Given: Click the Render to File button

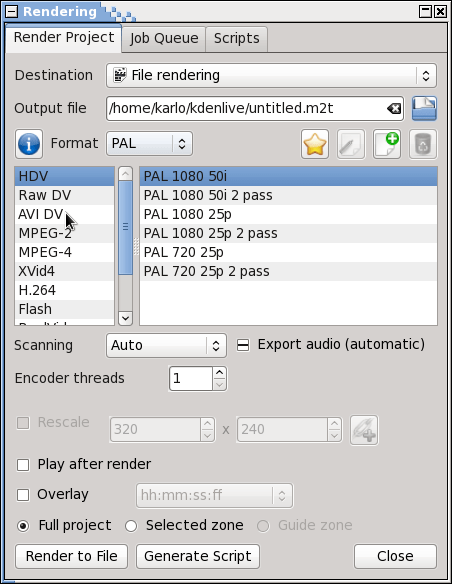Looking at the screenshot, I should pyautogui.click(x=71, y=556).
